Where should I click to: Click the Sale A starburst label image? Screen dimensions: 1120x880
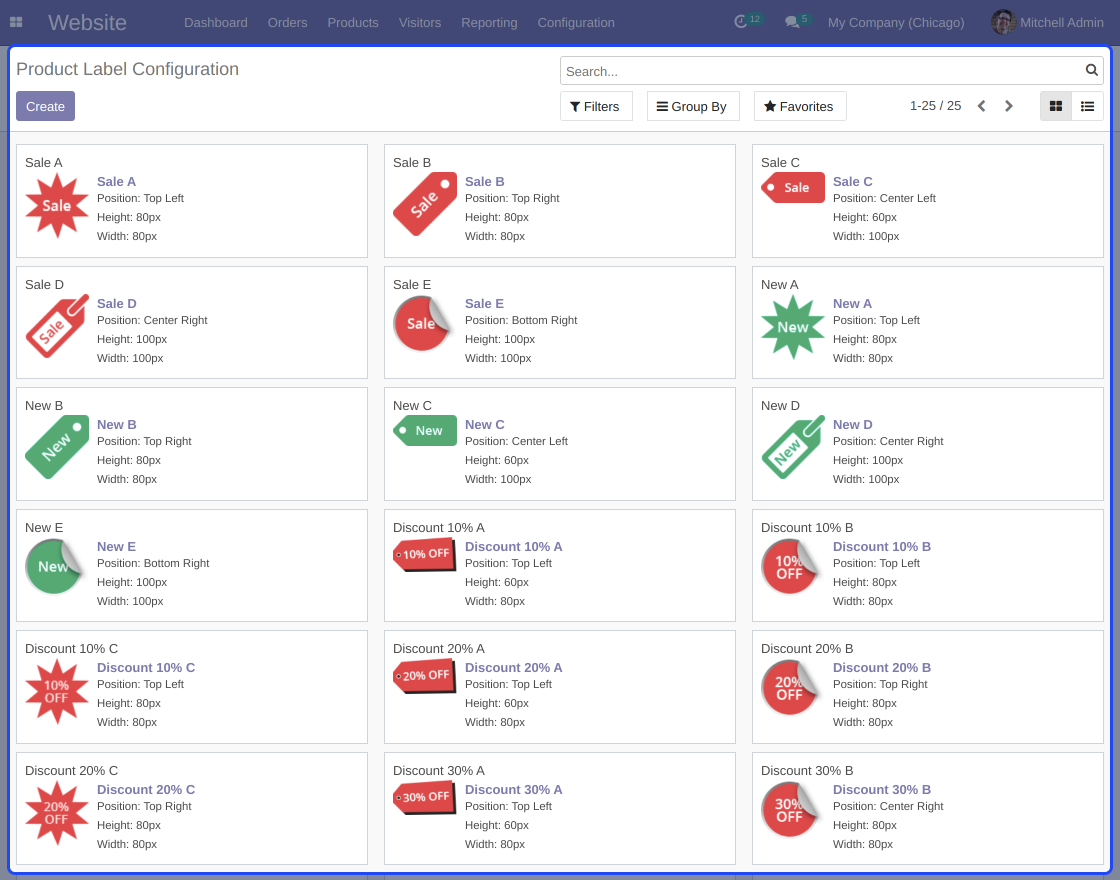point(56,205)
